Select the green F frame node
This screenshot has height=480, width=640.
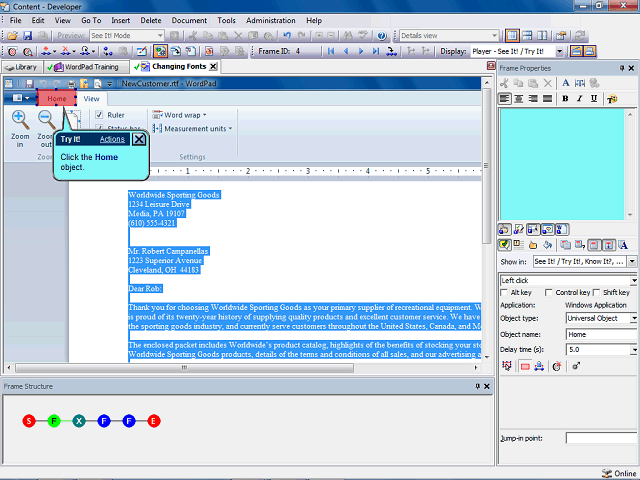click(x=54, y=421)
